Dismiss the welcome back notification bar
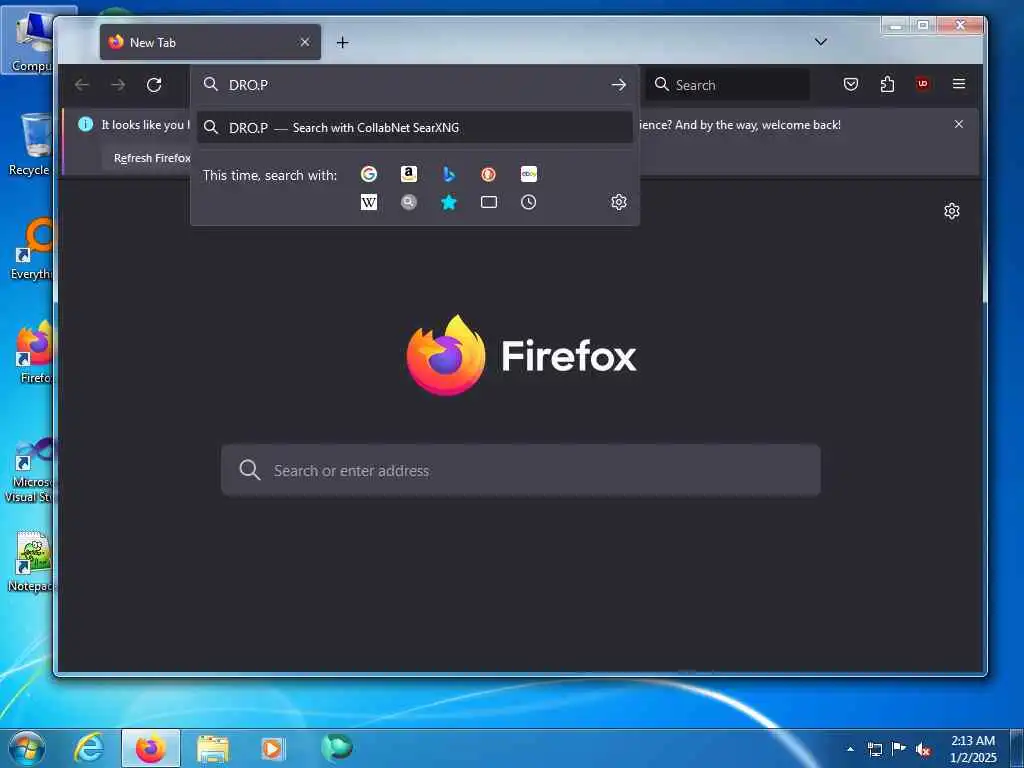The height and width of the screenshot is (768, 1024). coord(959,124)
